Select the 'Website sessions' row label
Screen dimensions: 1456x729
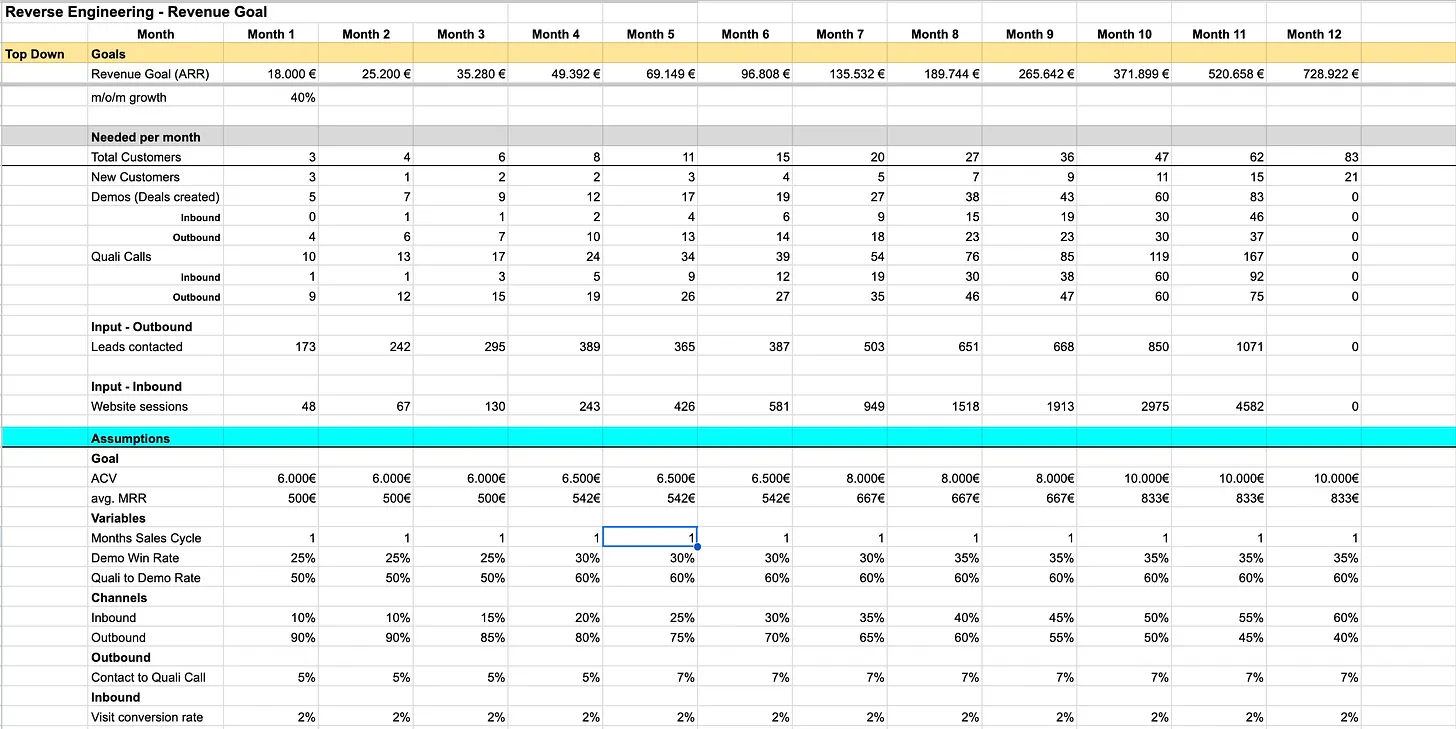[x=139, y=407]
